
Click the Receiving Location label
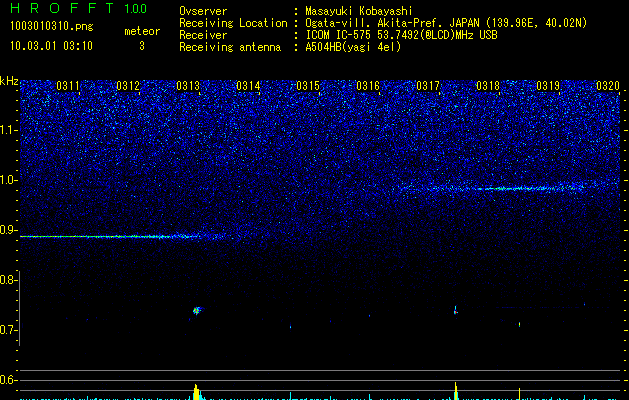coord(233,23)
